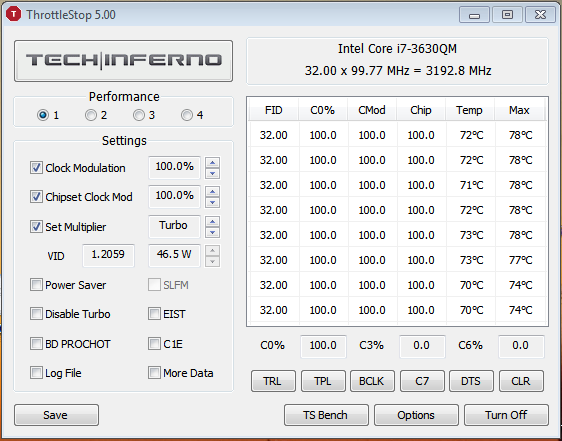Viewport: 562px width, 441px height.
Task: Click the C0% 100.0 summary field
Action: click(x=323, y=346)
